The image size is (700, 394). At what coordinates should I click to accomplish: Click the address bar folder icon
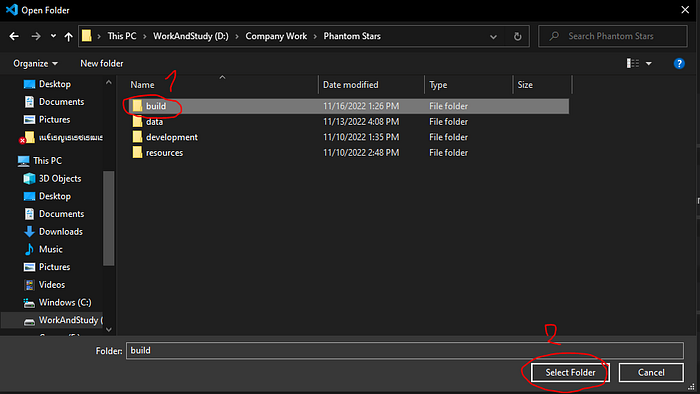click(x=87, y=36)
